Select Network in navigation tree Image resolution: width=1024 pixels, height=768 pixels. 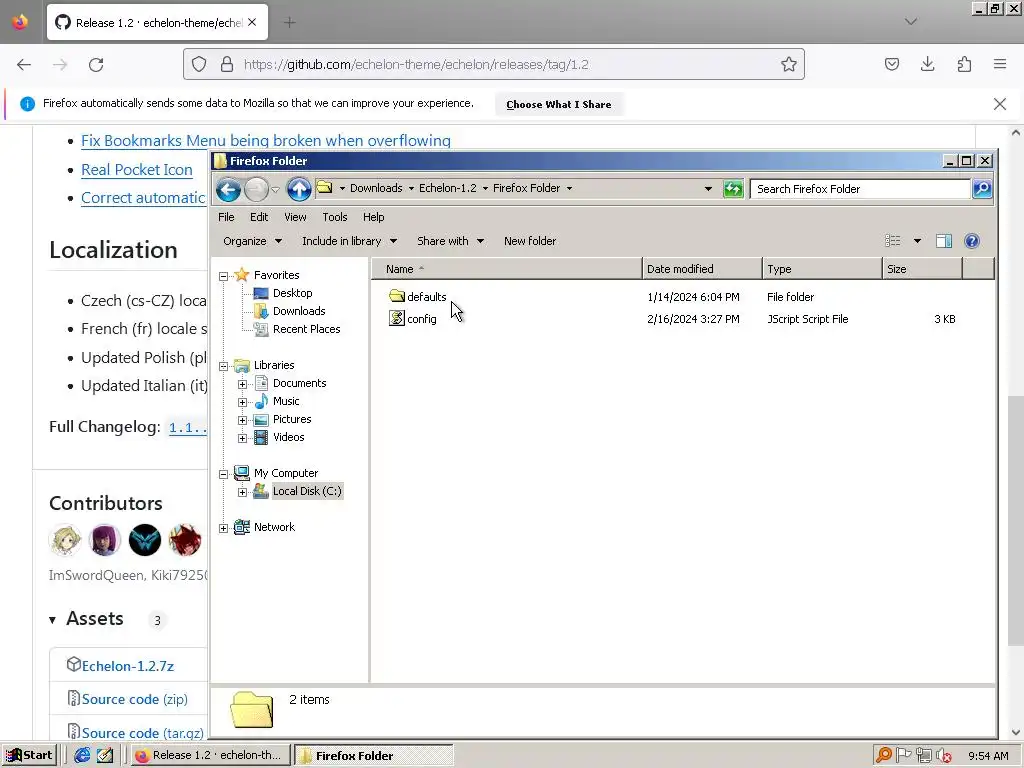274,527
